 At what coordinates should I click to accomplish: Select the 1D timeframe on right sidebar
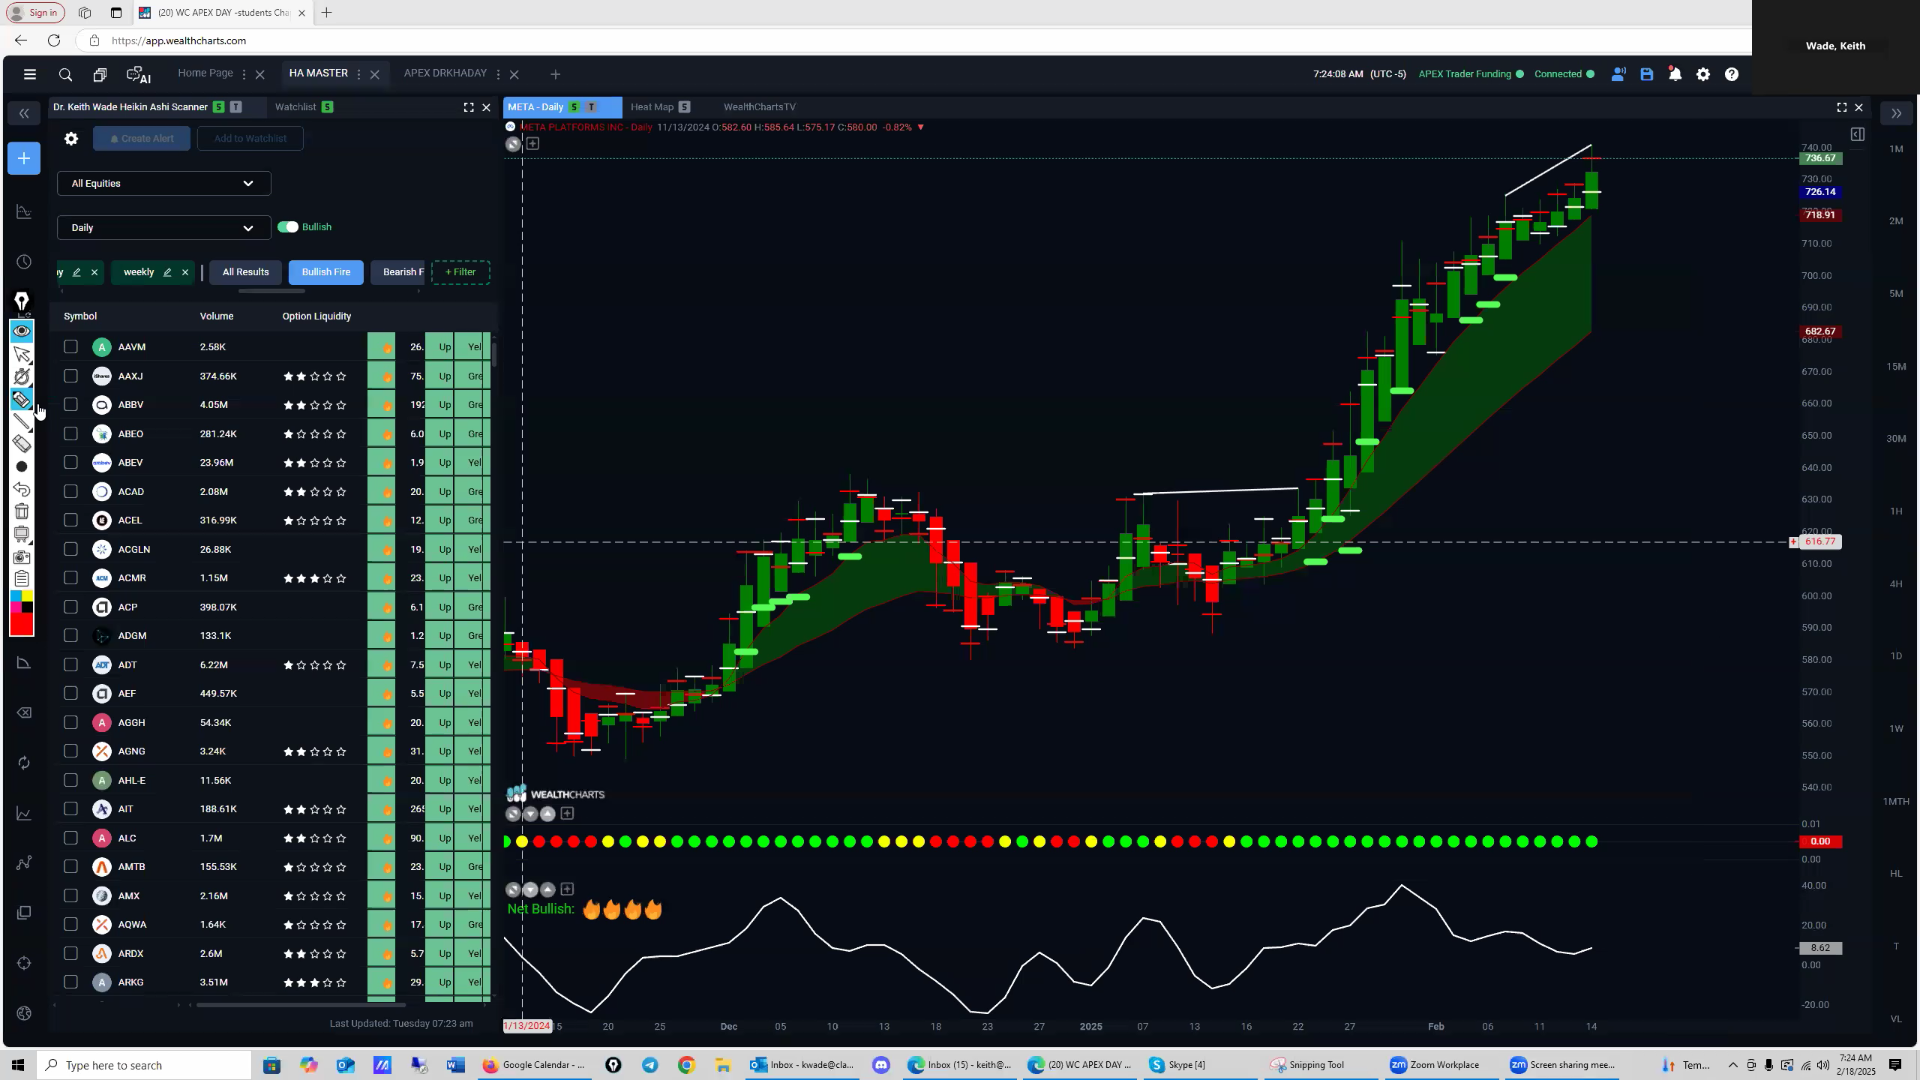pos(1896,656)
